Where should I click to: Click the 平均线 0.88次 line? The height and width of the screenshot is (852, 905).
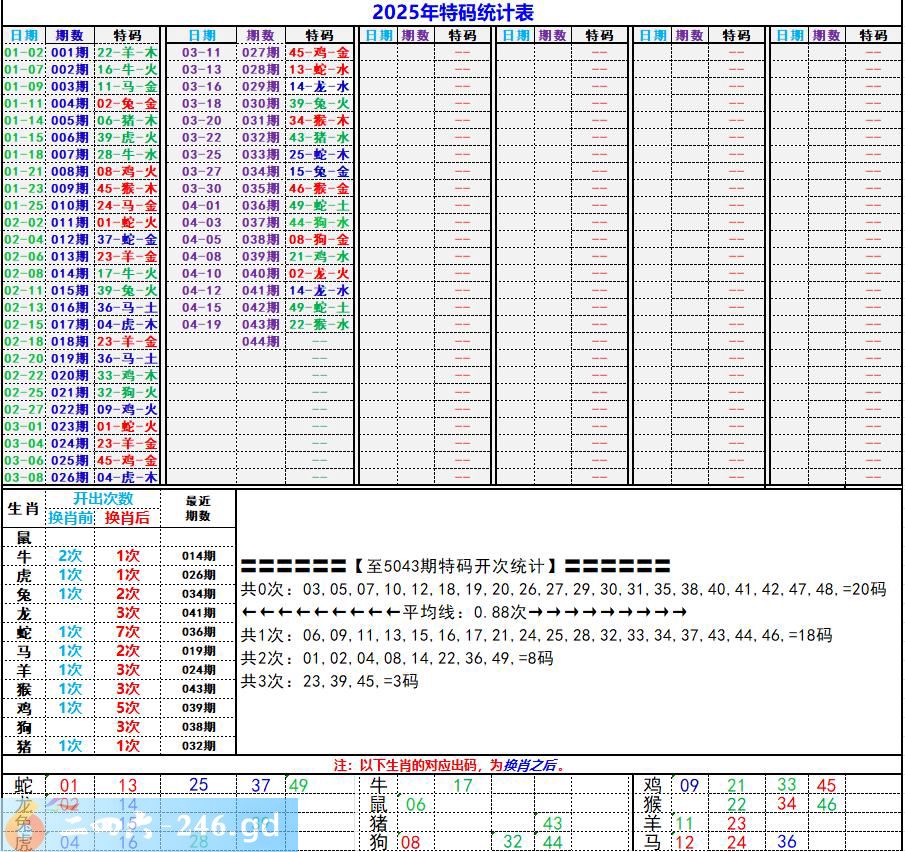(465, 612)
